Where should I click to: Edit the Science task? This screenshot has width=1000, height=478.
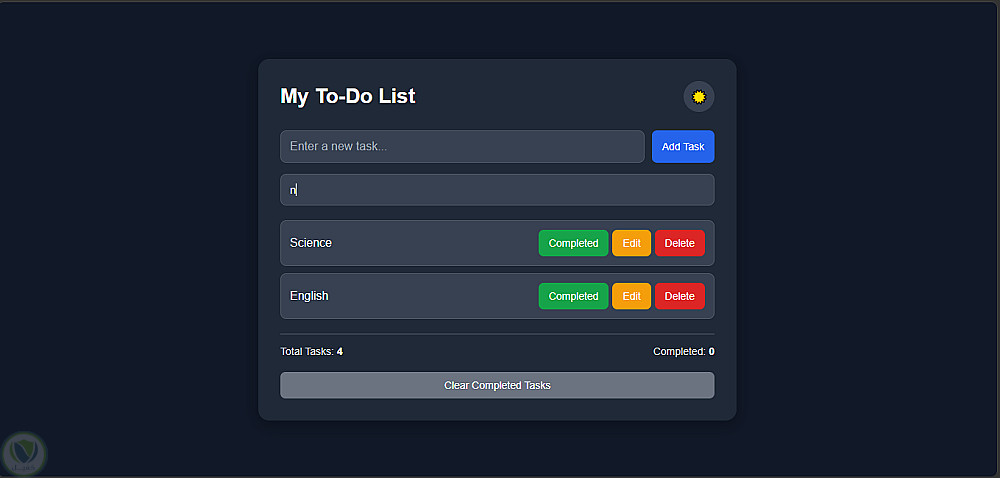click(x=631, y=243)
